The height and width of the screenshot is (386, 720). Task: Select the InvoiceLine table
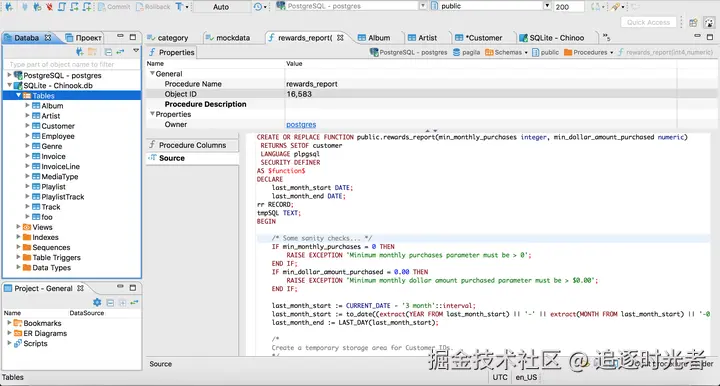pyautogui.click(x=60, y=166)
